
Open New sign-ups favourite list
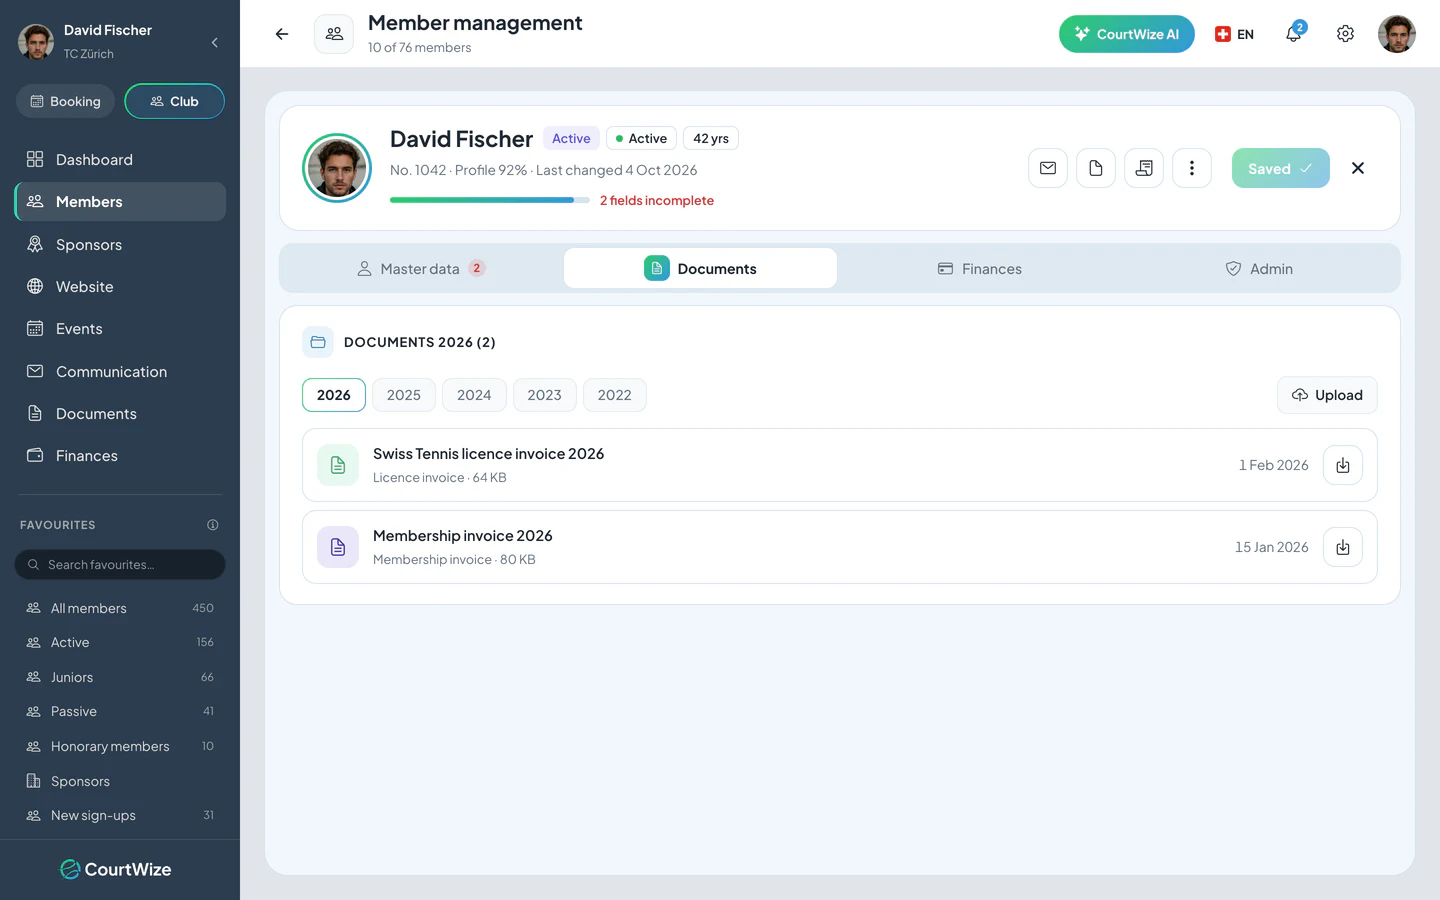click(120, 815)
